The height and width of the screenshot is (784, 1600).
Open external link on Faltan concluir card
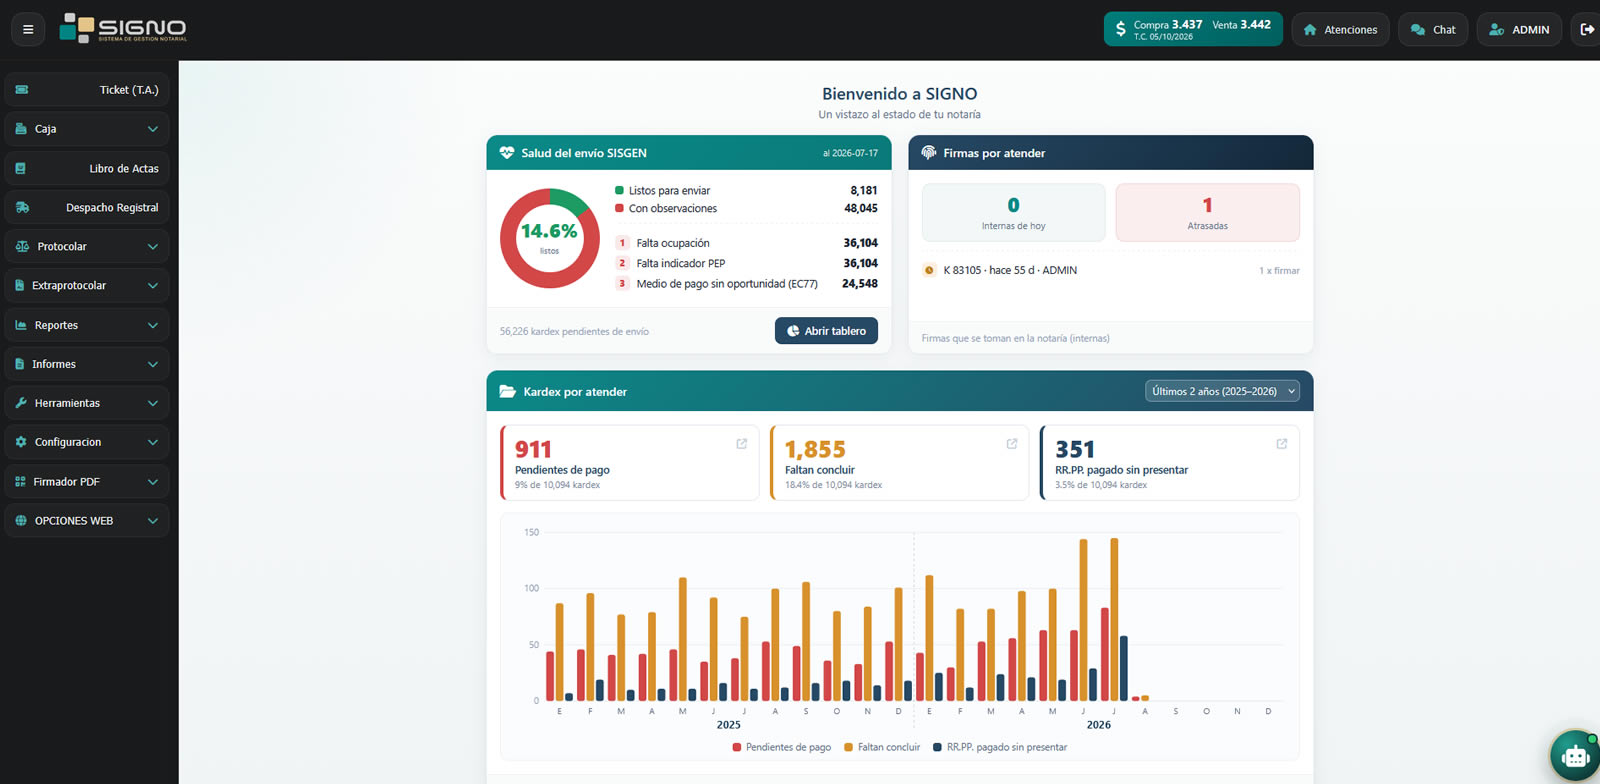pyautogui.click(x=1012, y=444)
